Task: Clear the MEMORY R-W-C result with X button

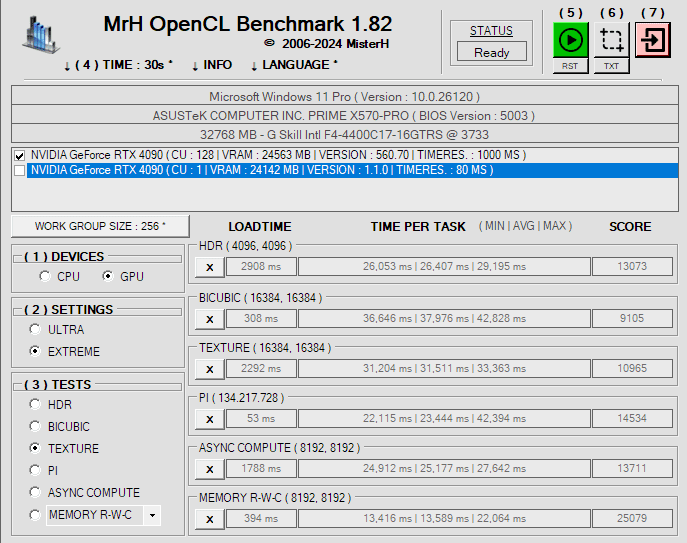Action: click(x=210, y=519)
